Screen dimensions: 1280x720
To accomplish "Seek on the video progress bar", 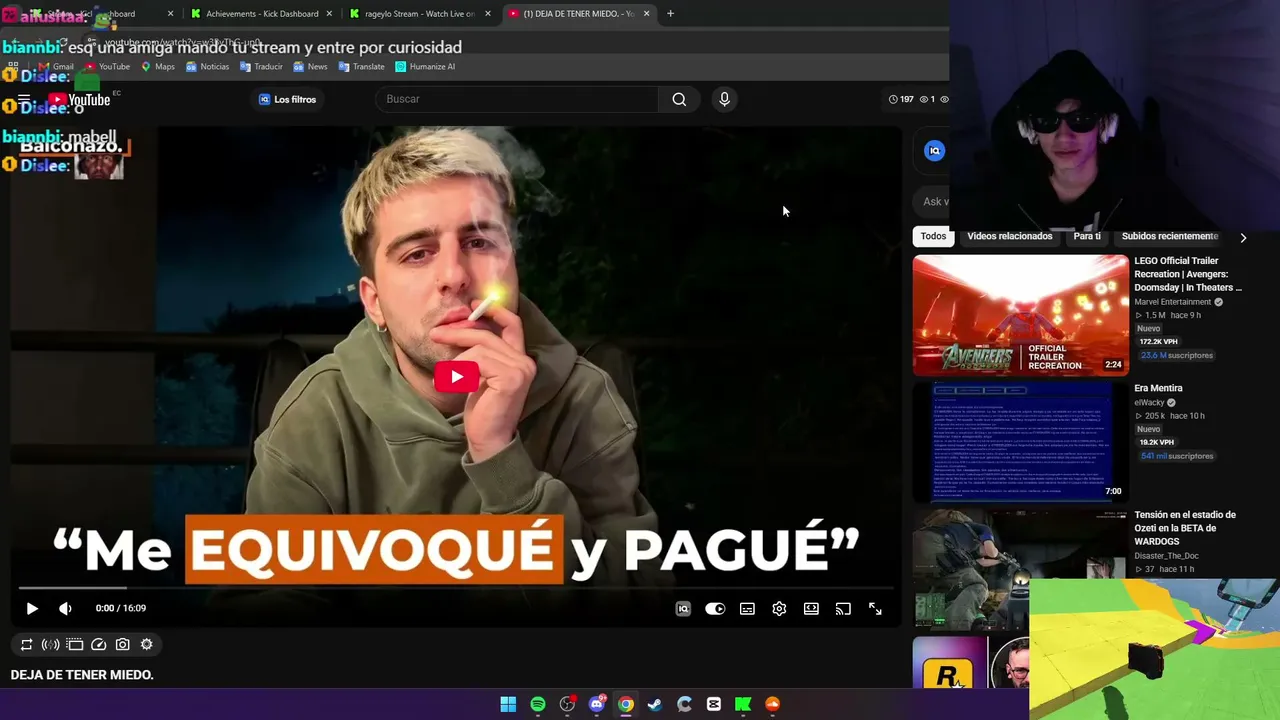I will coord(456,588).
